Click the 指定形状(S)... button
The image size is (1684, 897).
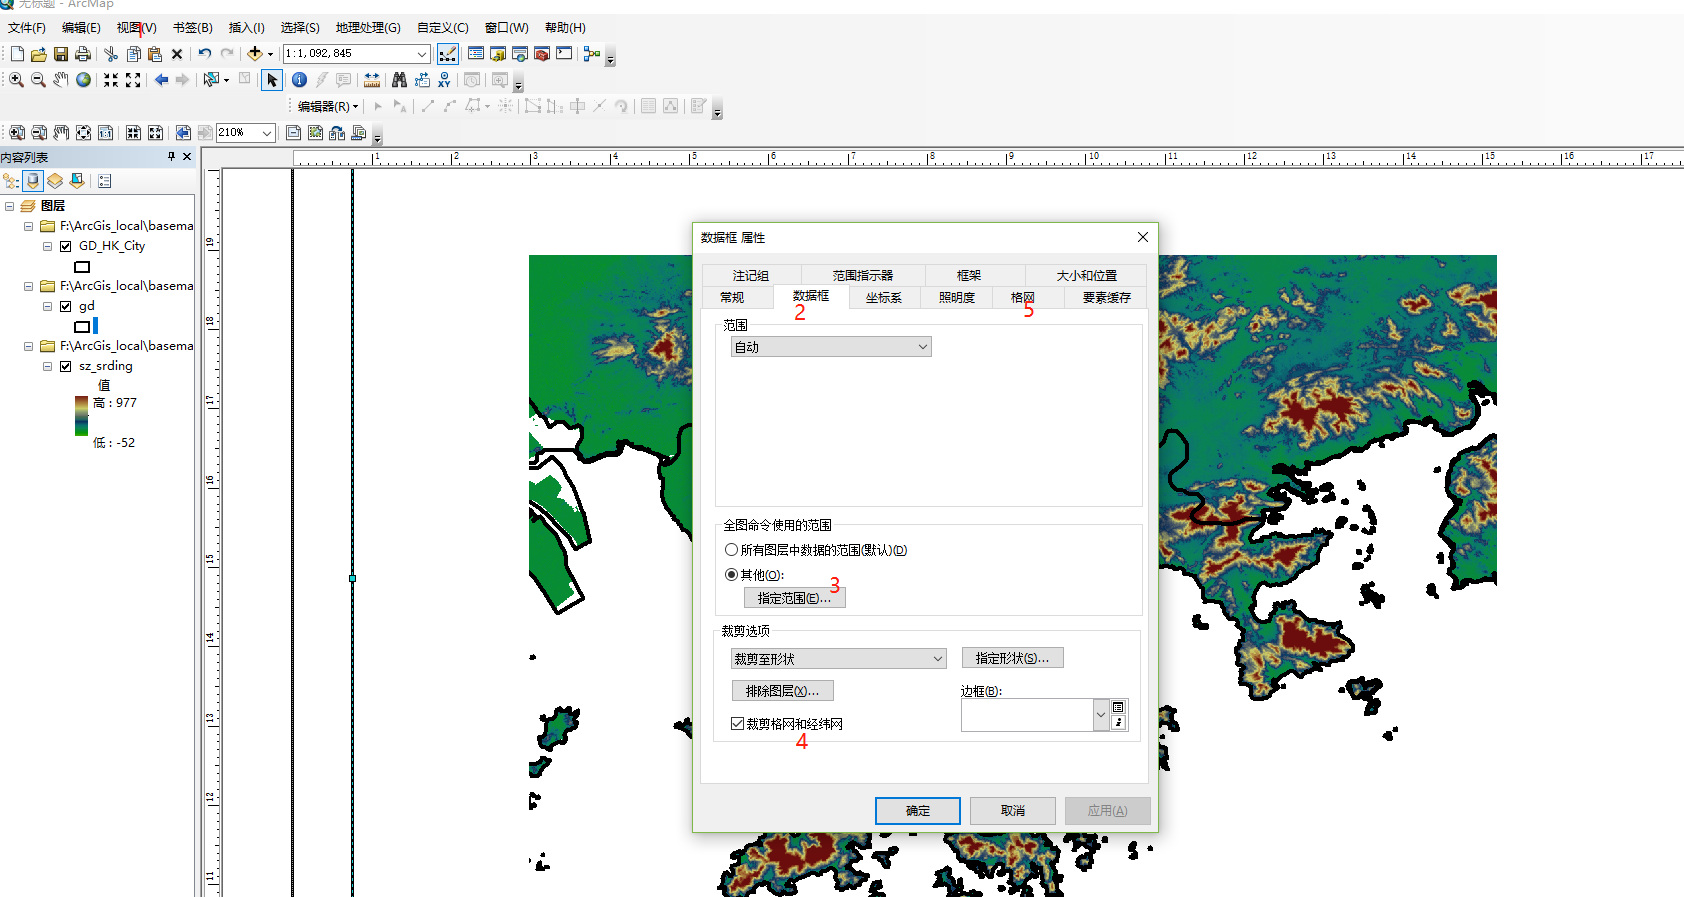coord(1013,658)
